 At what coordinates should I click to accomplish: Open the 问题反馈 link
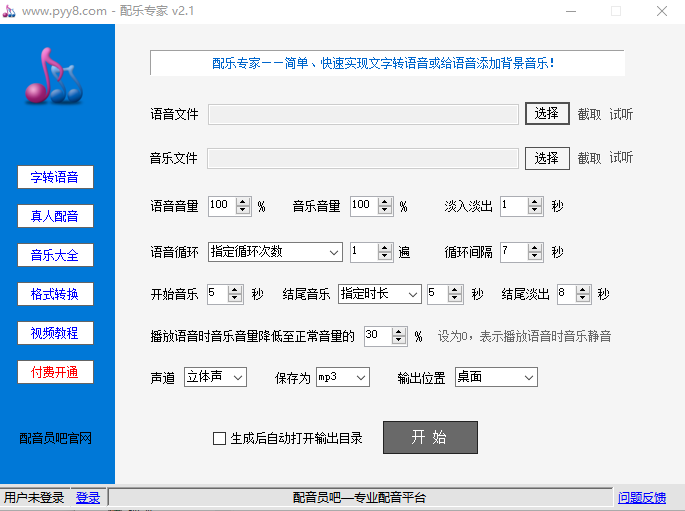click(642, 497)
